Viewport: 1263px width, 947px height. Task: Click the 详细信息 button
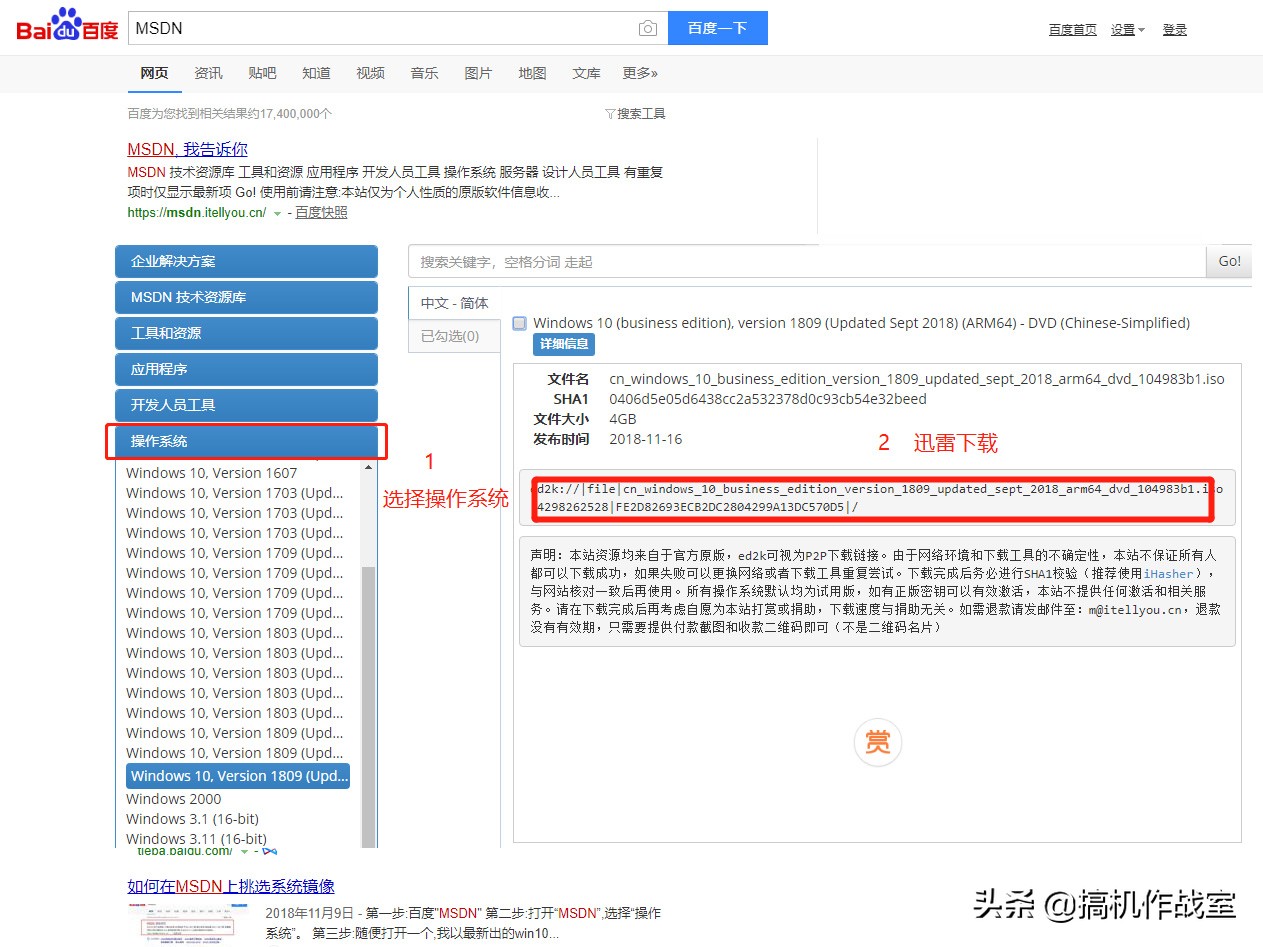(563, 344)
